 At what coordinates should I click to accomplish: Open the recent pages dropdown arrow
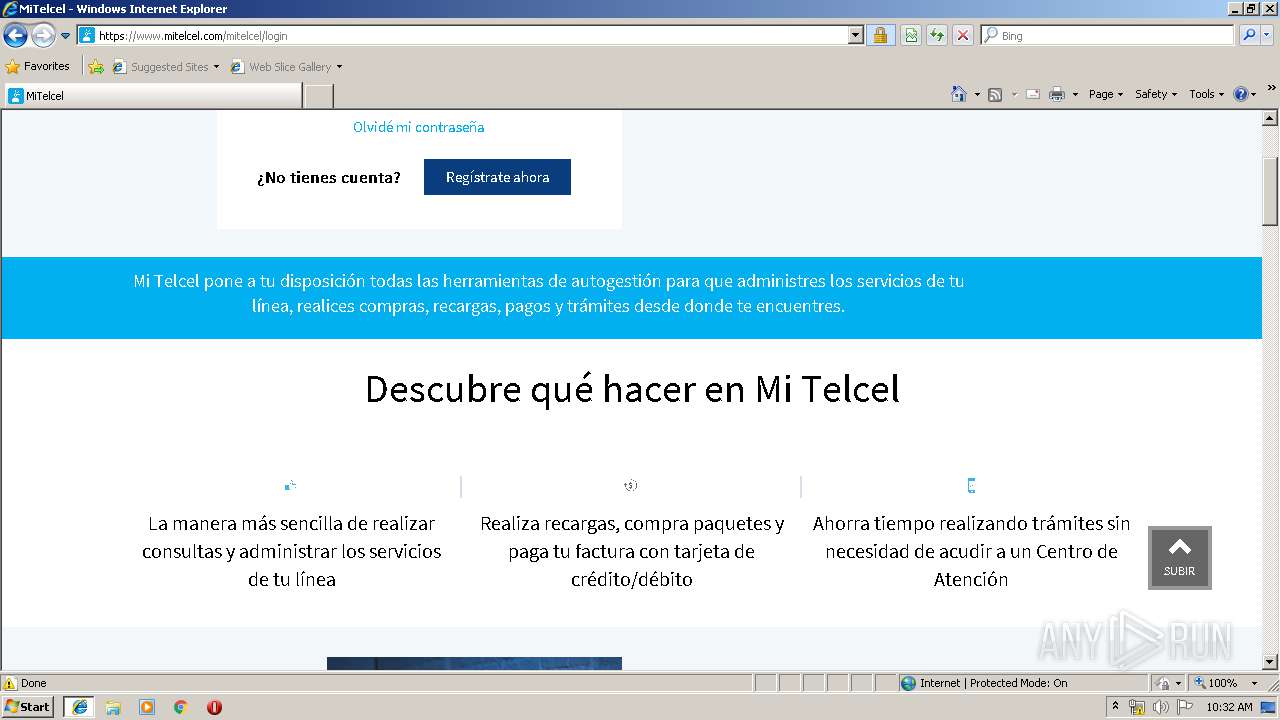point(66,36)
